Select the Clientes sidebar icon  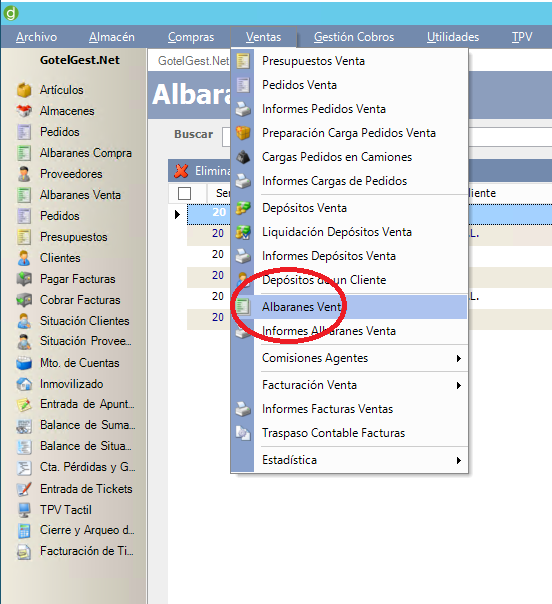[x=24, y=258]
